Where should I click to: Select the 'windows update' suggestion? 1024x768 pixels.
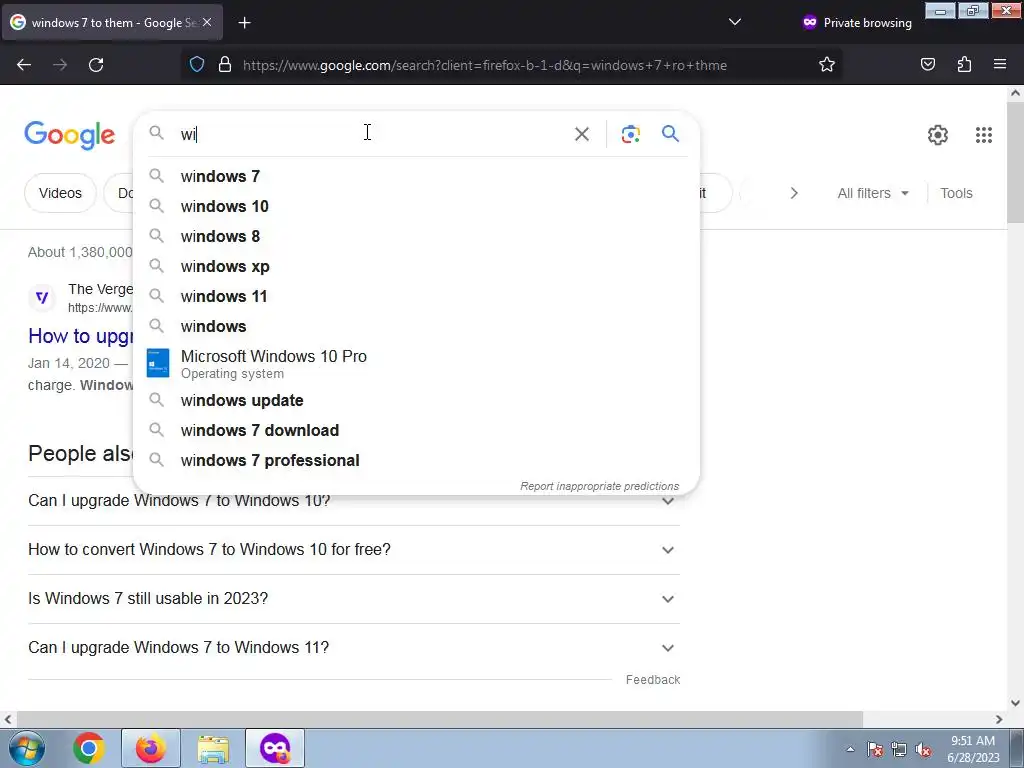[x=416, y=400]
